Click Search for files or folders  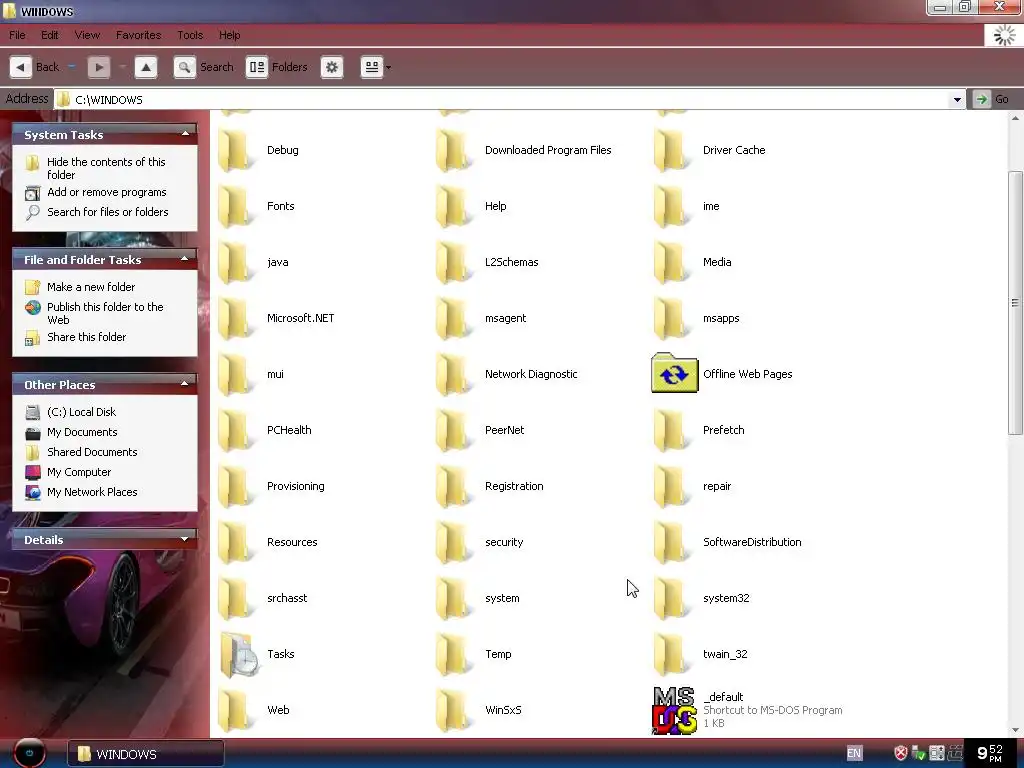pos(108,212)
